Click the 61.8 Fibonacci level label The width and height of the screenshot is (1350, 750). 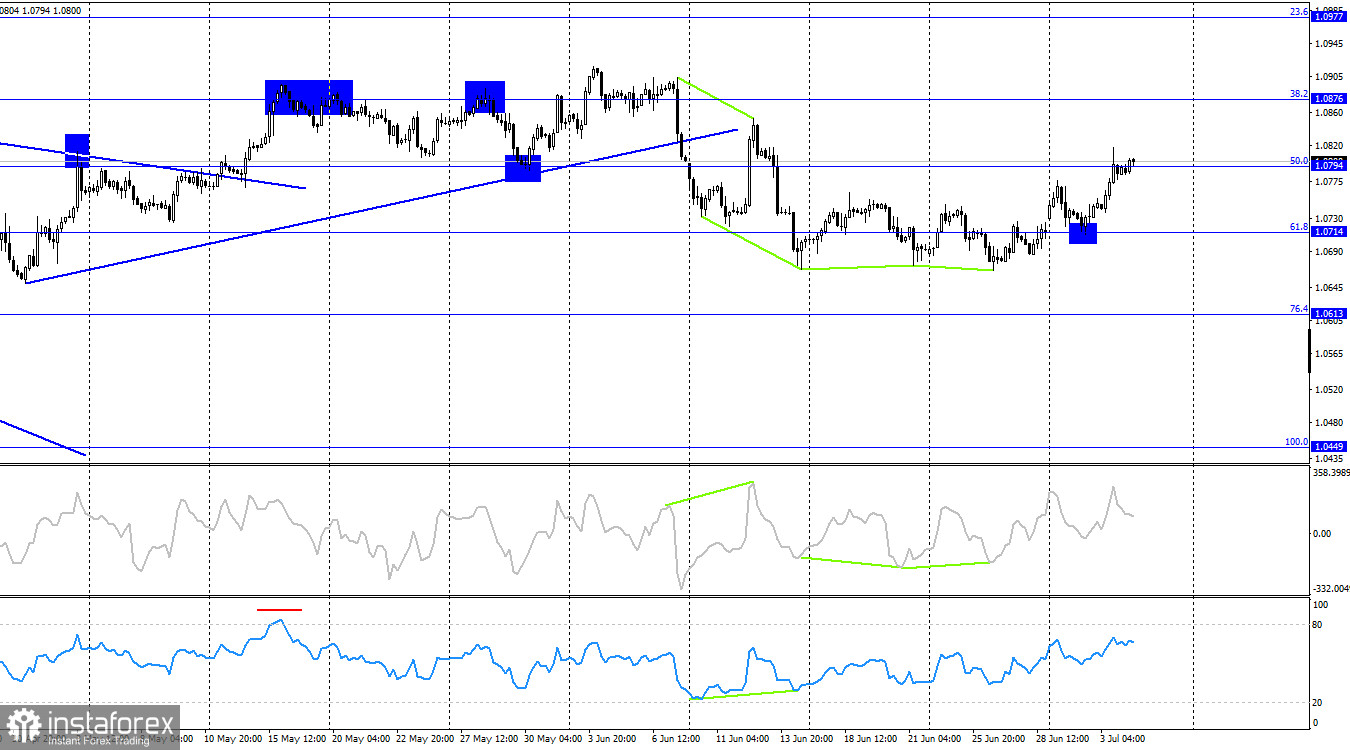coord(1298,227)
